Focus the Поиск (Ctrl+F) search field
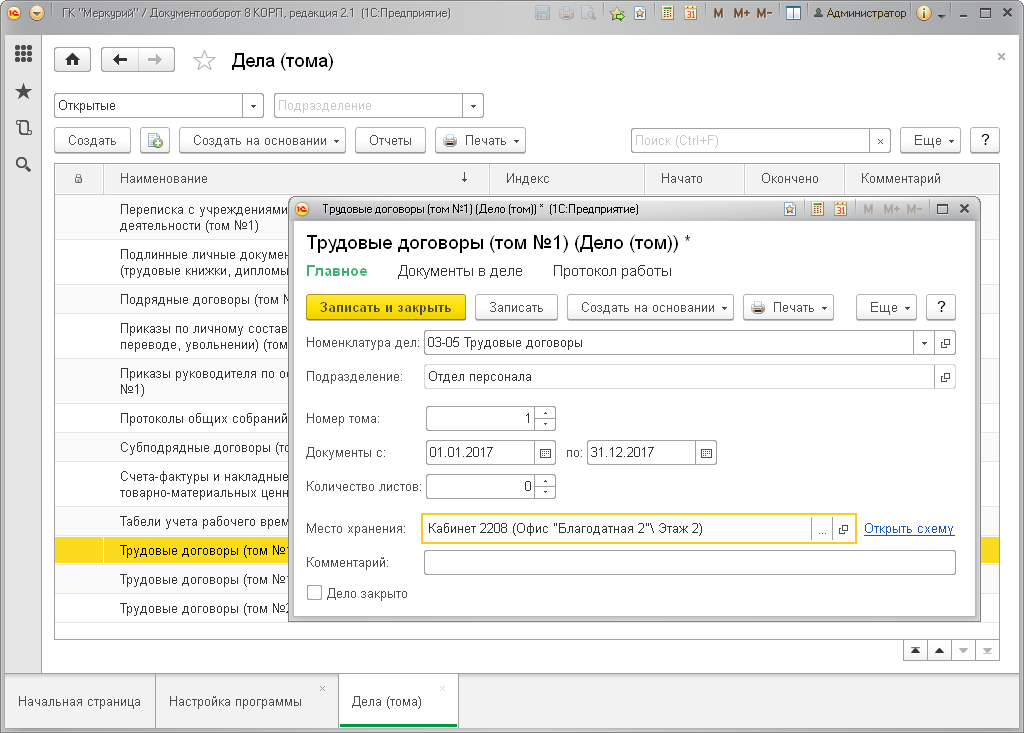1024x733 pixels. 750,140
